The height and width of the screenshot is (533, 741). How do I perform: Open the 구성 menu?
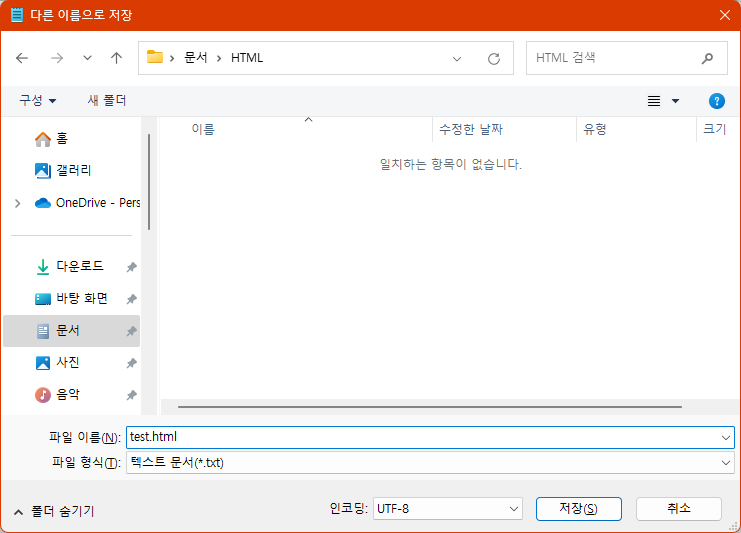pyautogui.click(x=37, y=100)
